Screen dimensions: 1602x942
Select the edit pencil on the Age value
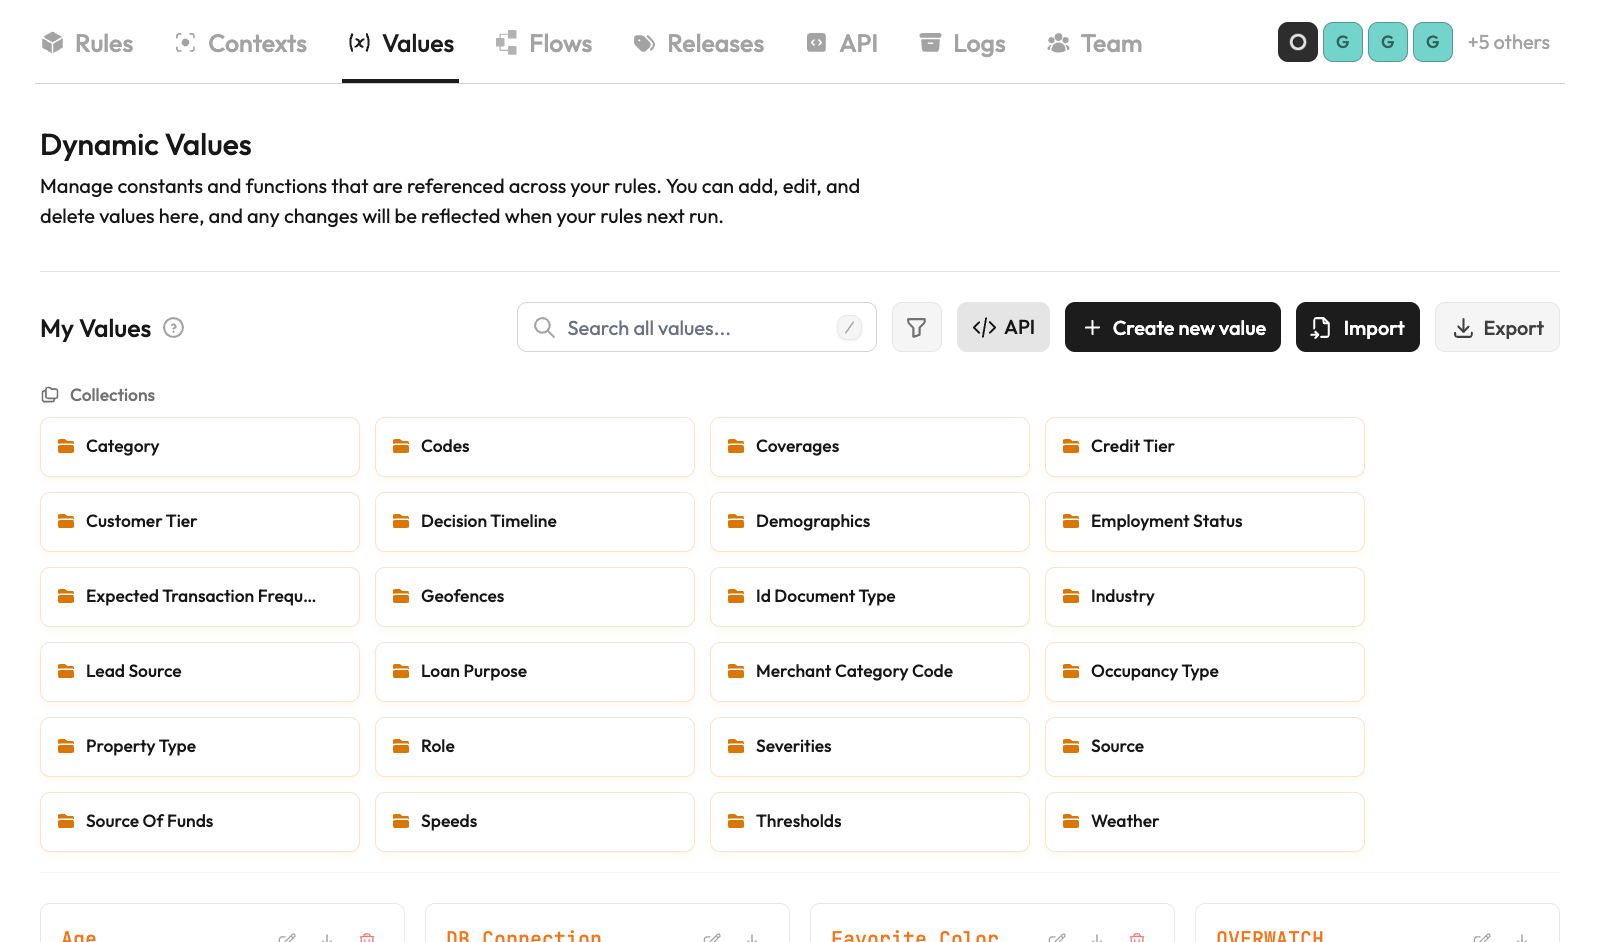tap(287, 937)
